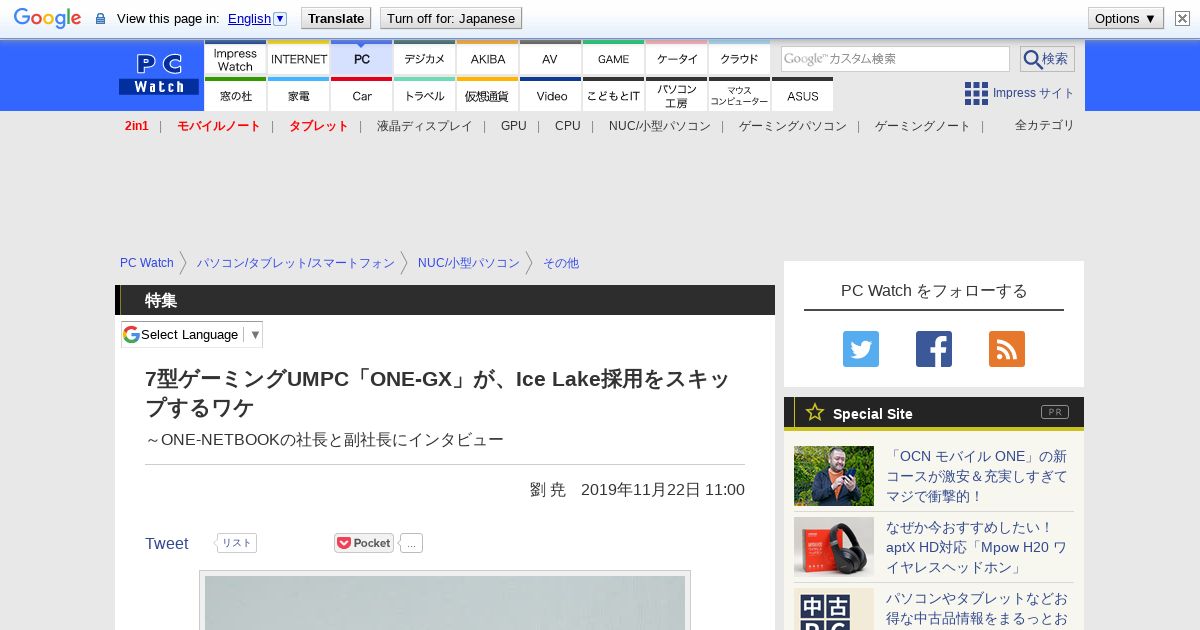The image size is (1200, 630).
Task: Go to the 2in1 category
Action: [x=137, y=126]
